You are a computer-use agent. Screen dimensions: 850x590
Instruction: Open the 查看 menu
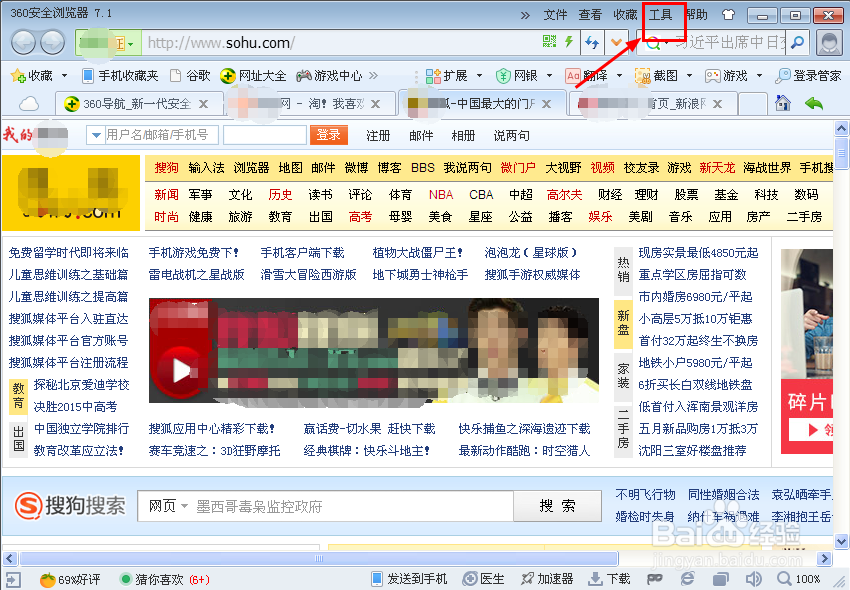pyautogui.click(x=590, y=15)
